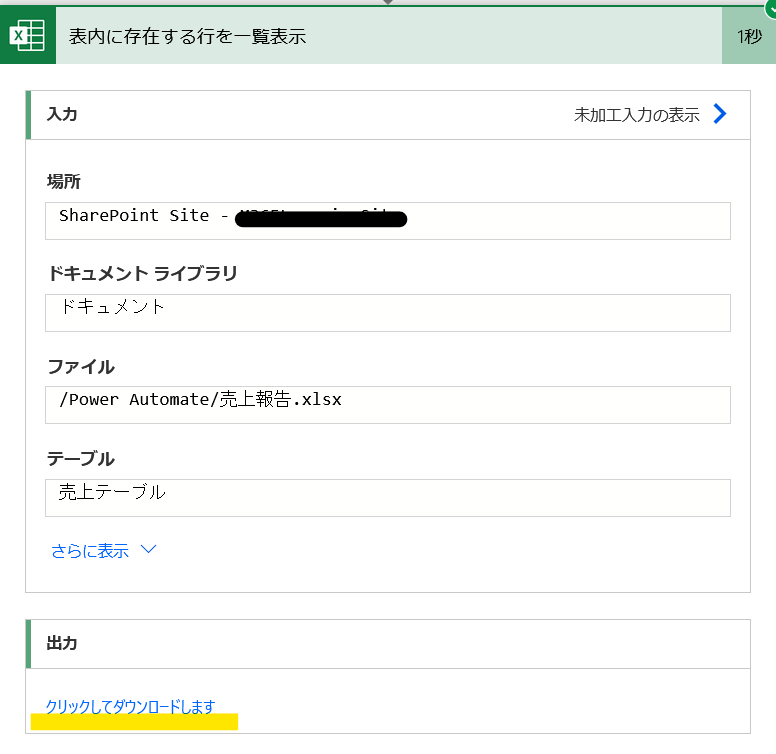Image resolution: width=776 pixels, height=754 pixels.
Task: Click the 1秒 duration label
Action: pos(749,36)
